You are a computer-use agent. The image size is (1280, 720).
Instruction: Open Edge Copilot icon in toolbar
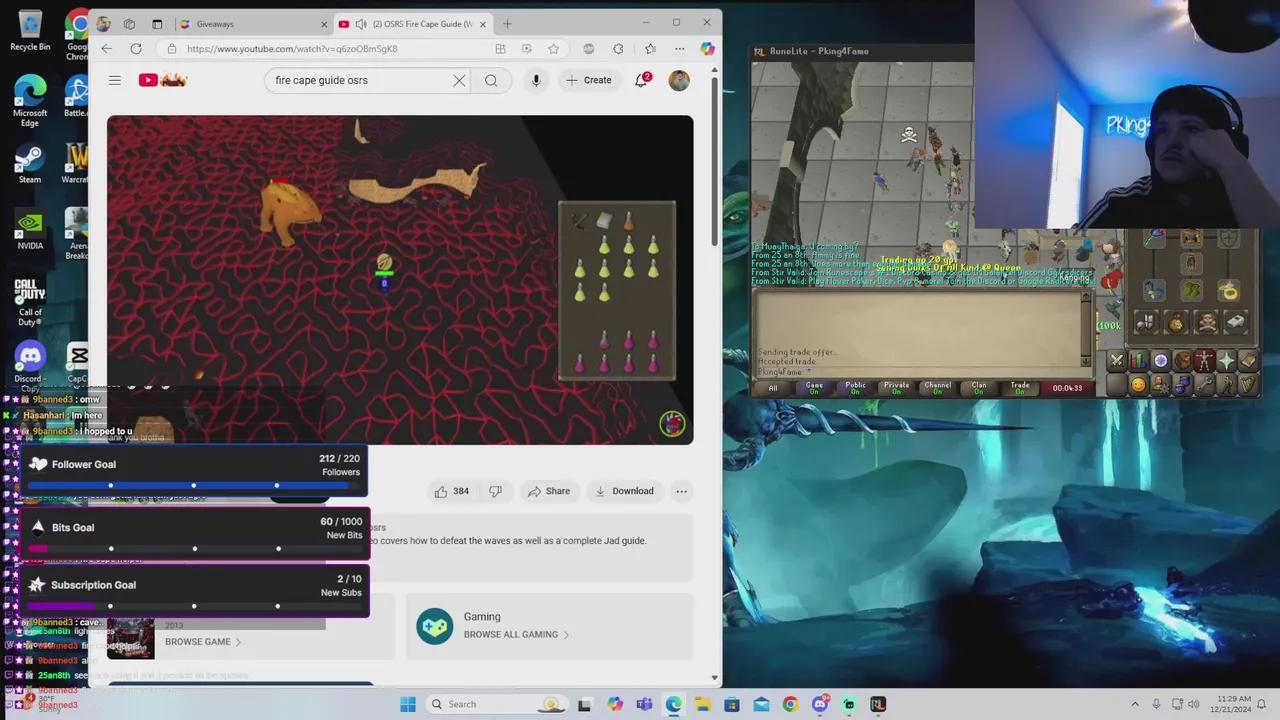click(x=707, y=48)
